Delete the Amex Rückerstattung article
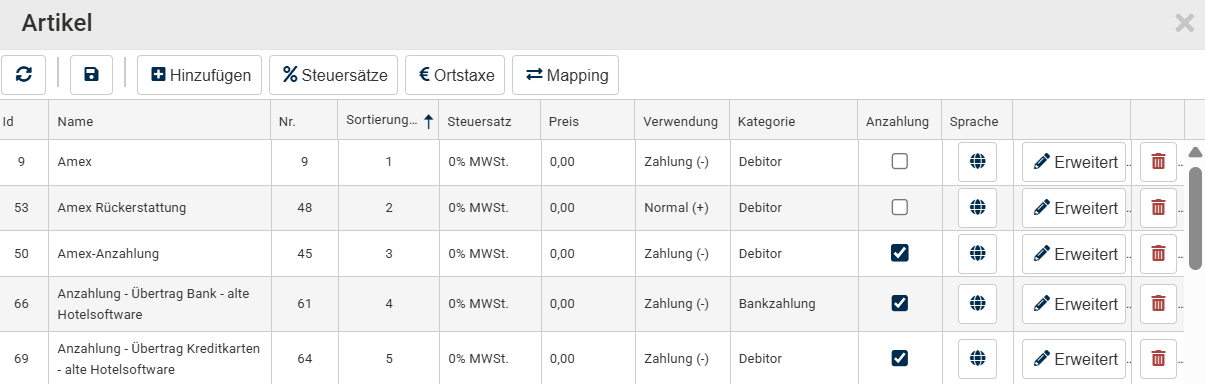Viewport: 1205px width, 384px height. (1158, 208)
